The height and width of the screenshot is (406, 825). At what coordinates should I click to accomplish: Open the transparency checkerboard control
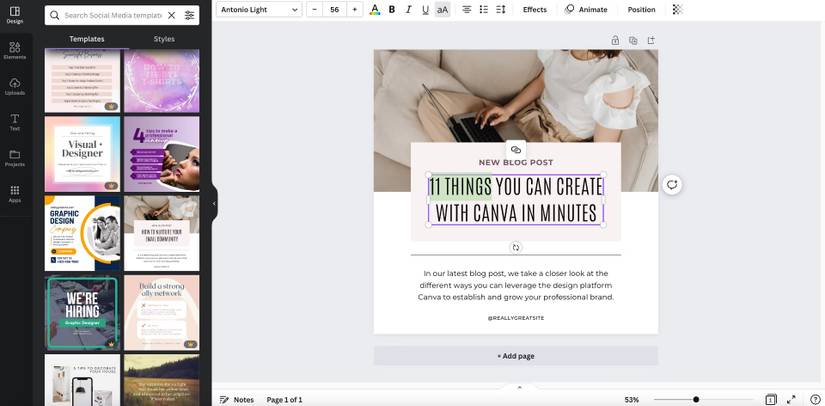[x=678, y=9]
